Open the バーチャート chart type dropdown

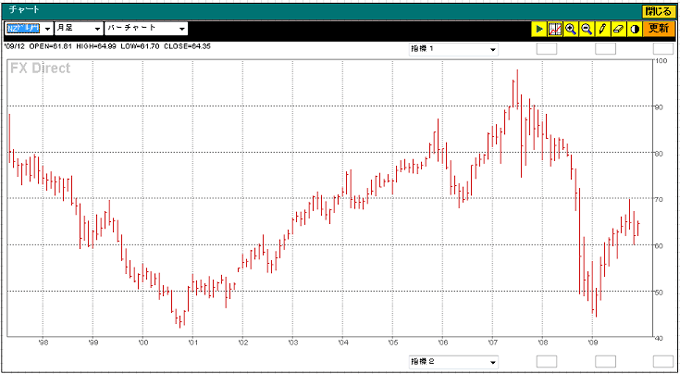pos(146,29)
